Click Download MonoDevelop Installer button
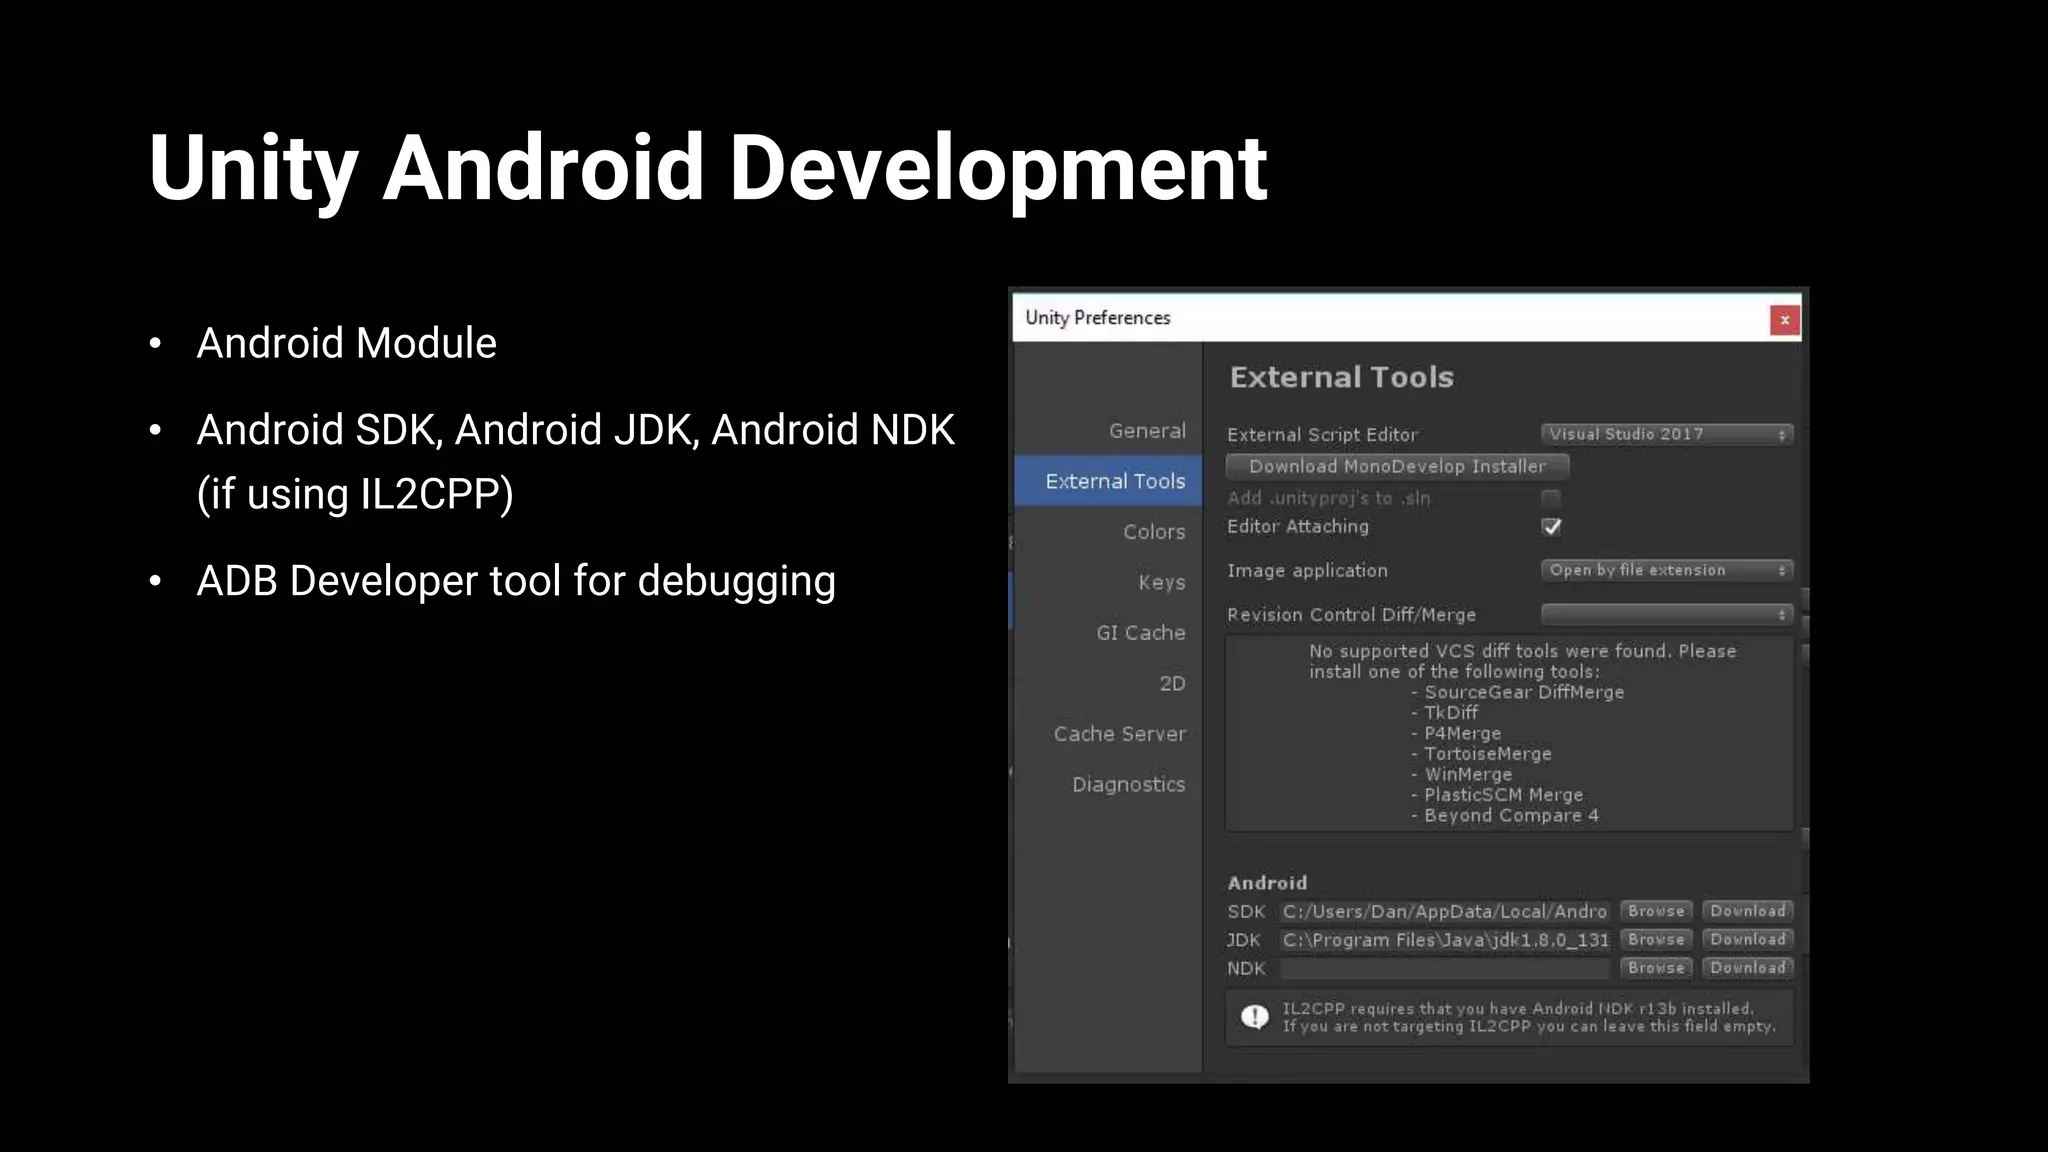 1397,466
